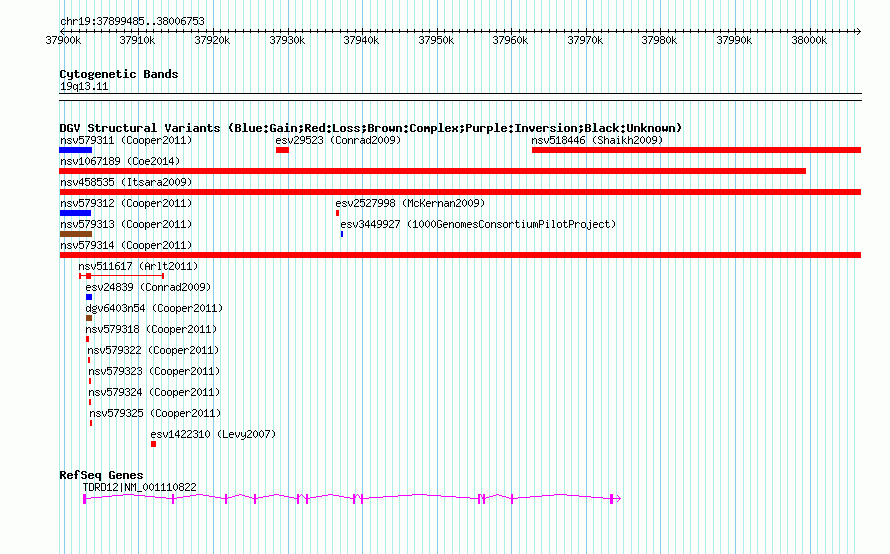Click the nsv511617 red interval glyph
The width and height of the screenshot is (890, 554).
point(121,276)
